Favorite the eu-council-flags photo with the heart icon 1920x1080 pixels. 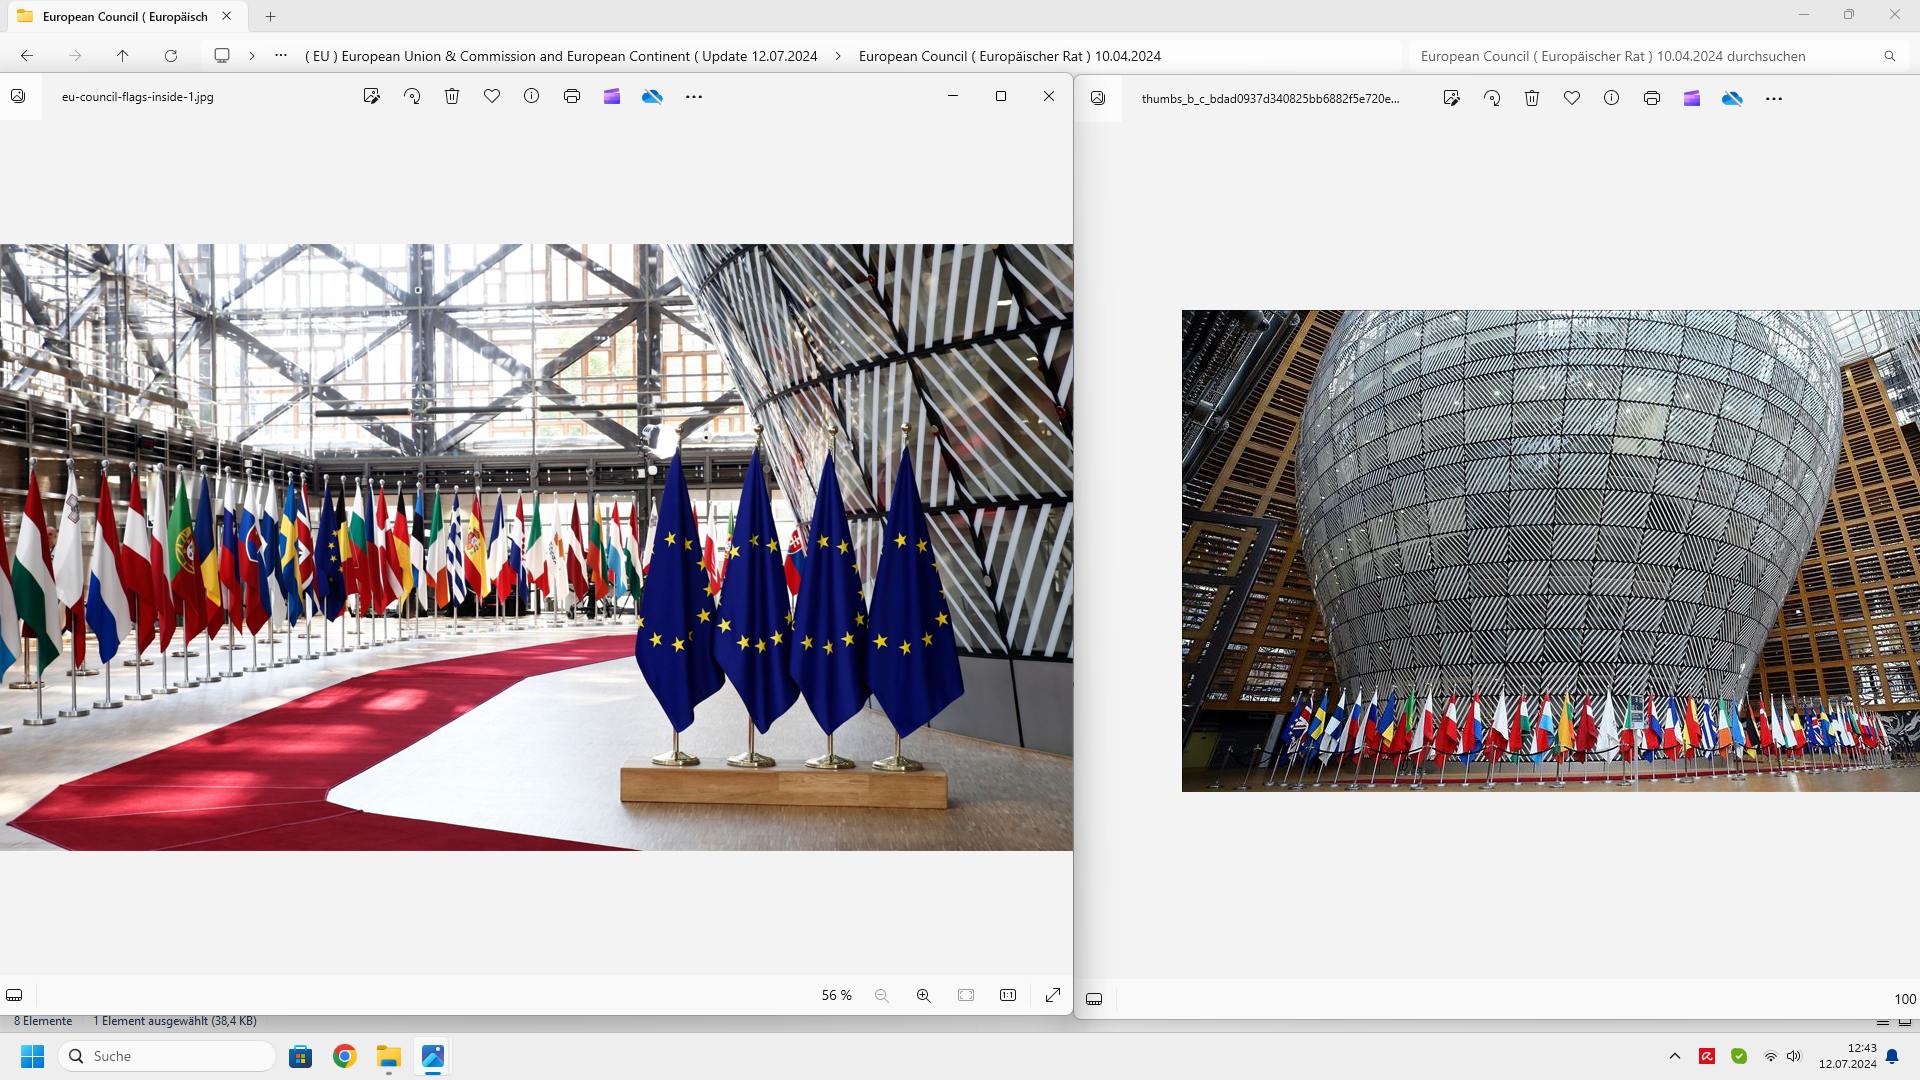coord(492,96)
